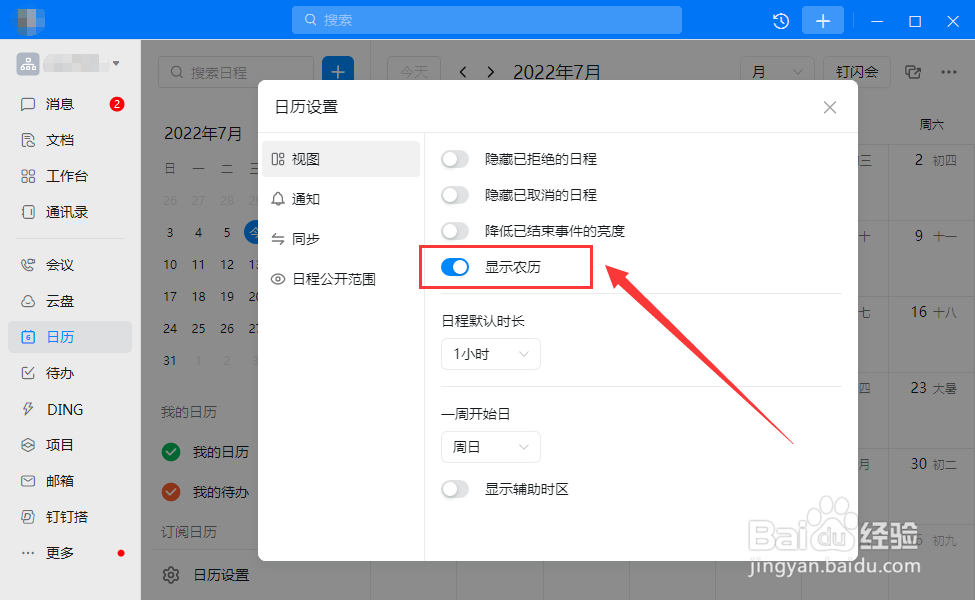975x600 pixels.
Task: Select the 同步 settings tab
Action: (x=341, y=239)
